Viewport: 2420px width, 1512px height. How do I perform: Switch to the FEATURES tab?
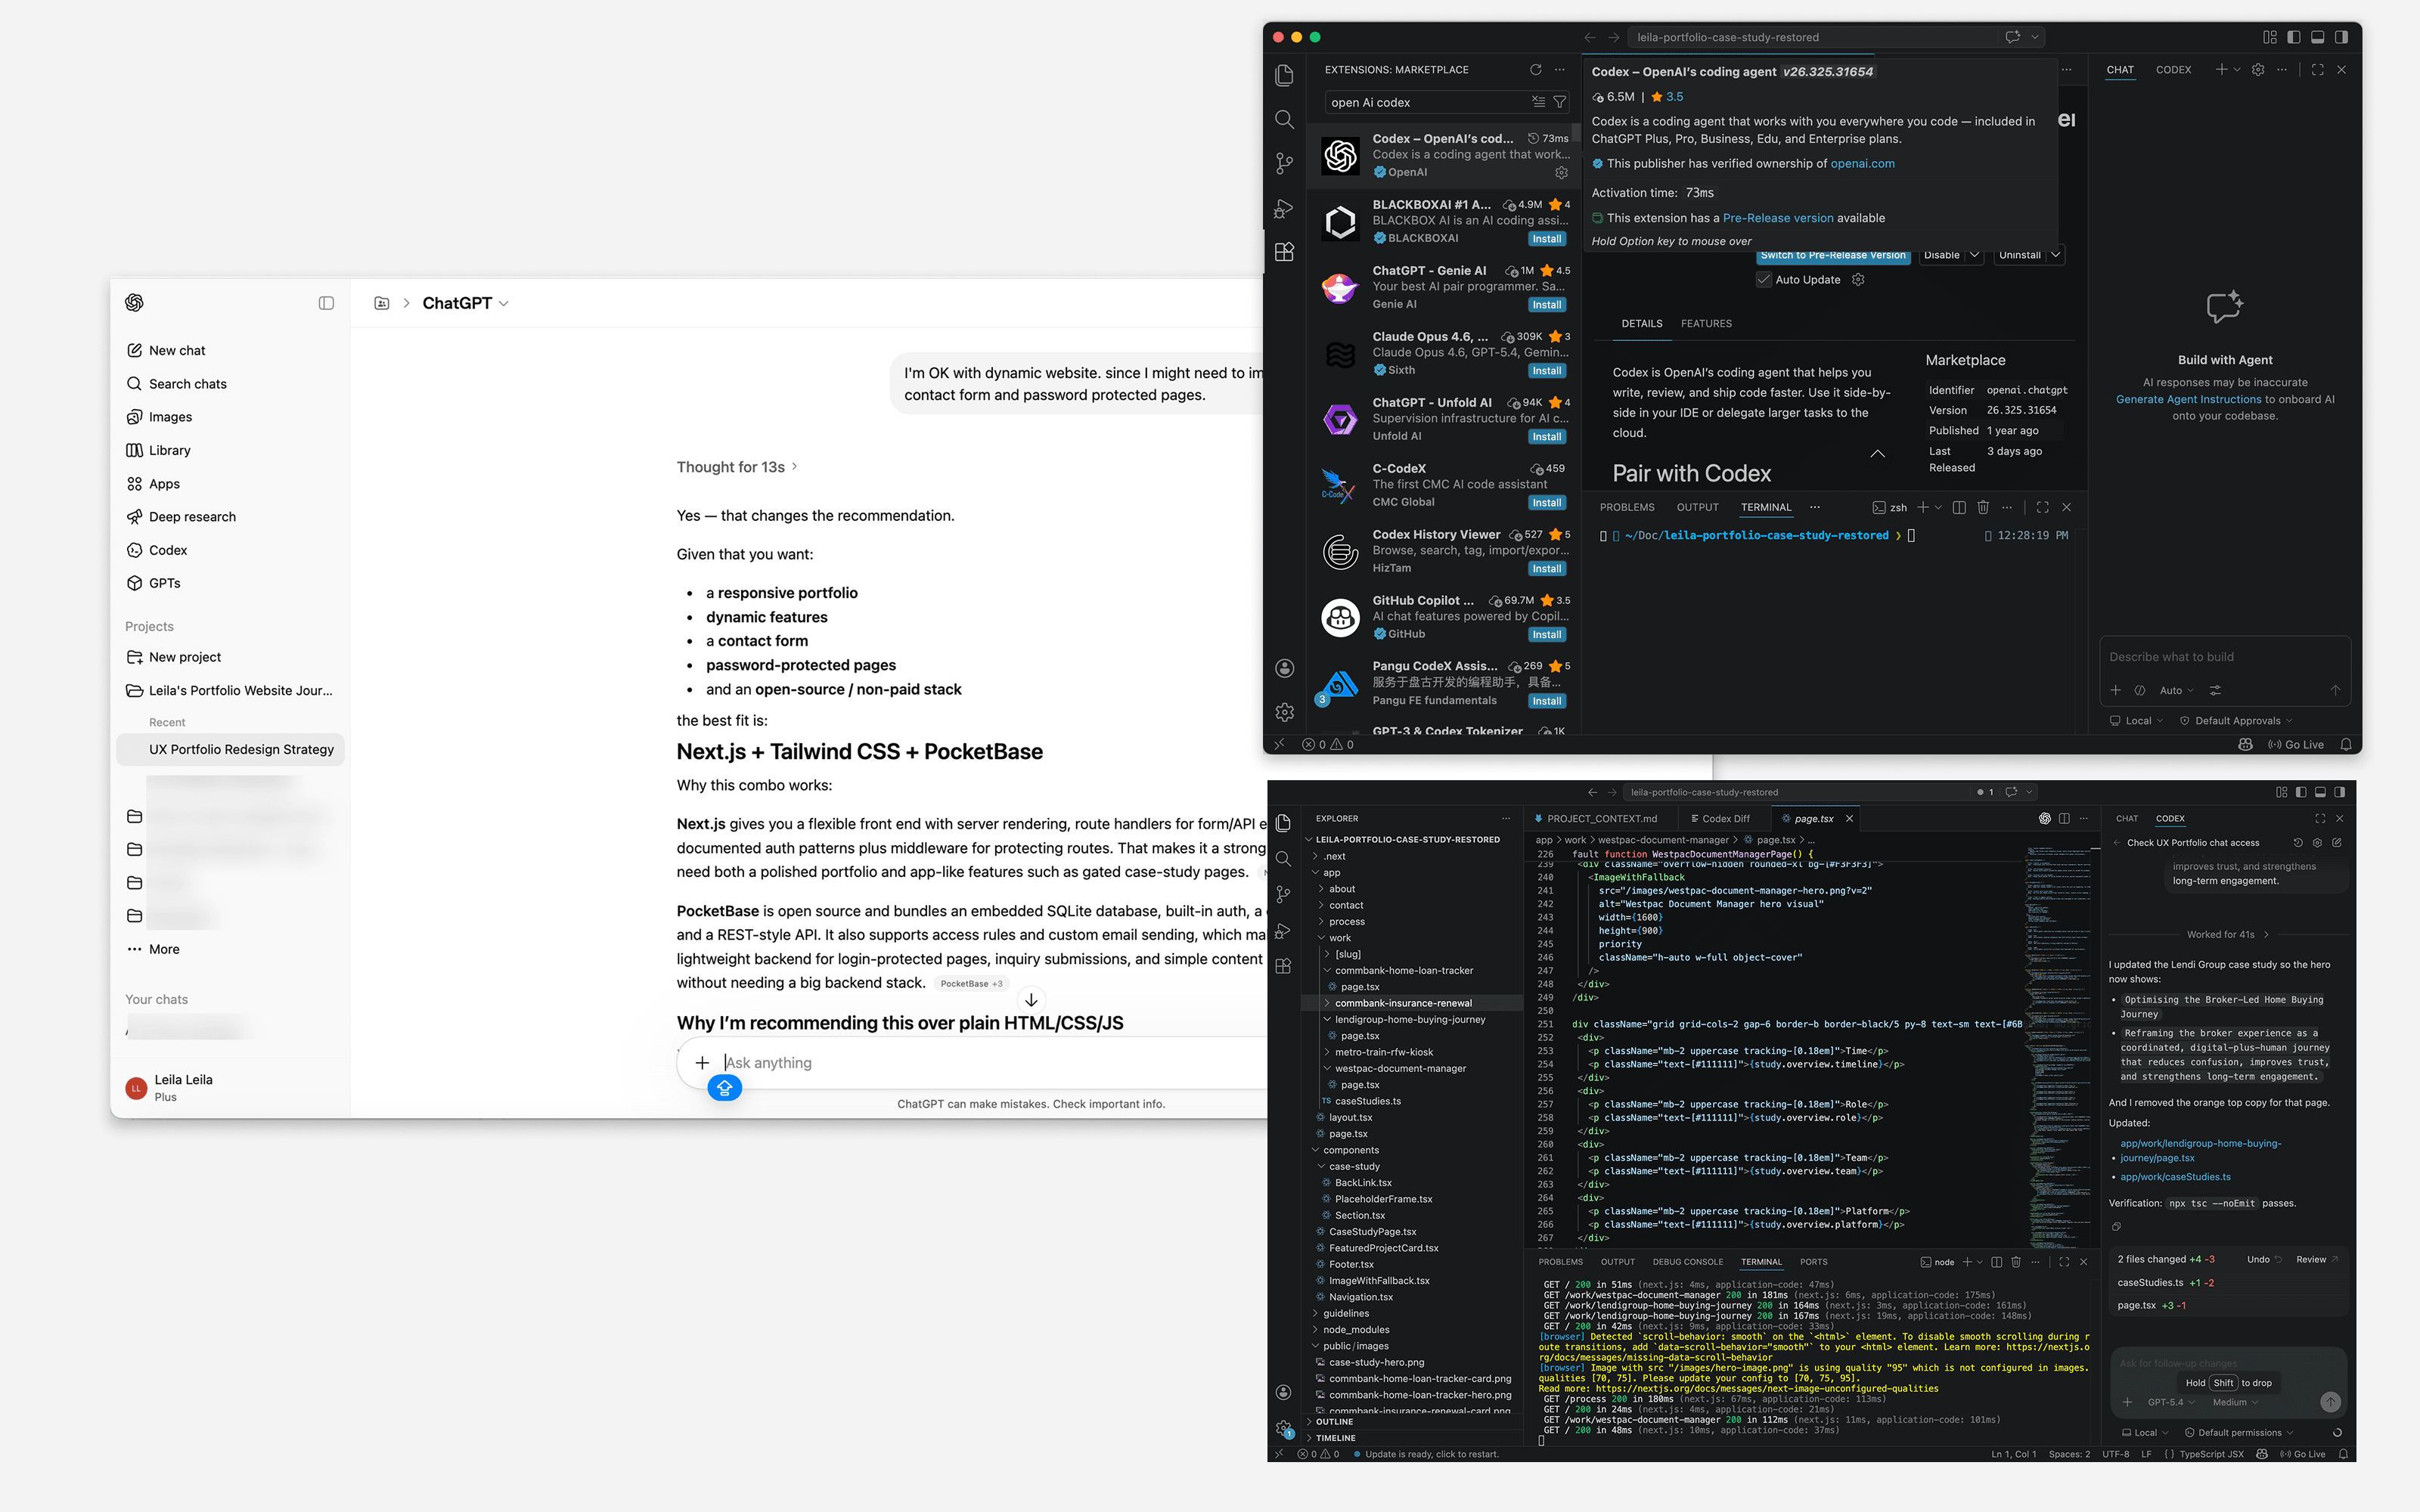(1706, 324)
